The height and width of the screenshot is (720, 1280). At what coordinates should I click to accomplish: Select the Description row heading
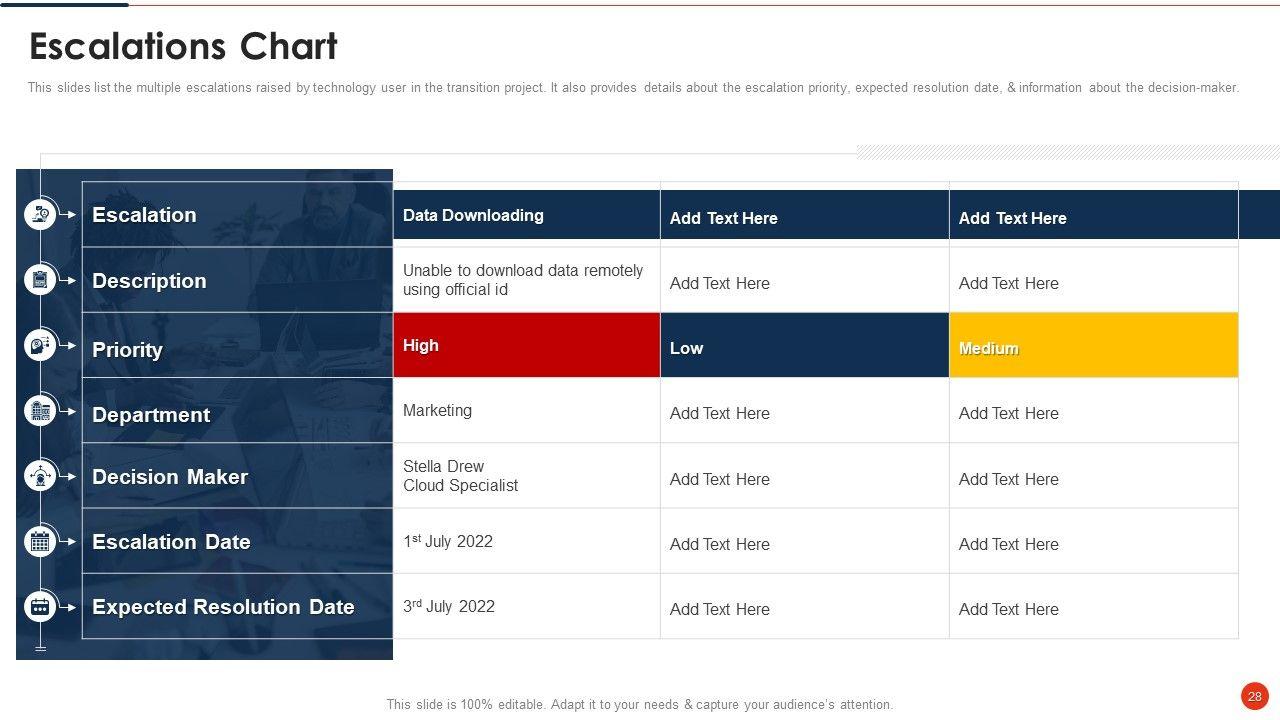(149, 281)
